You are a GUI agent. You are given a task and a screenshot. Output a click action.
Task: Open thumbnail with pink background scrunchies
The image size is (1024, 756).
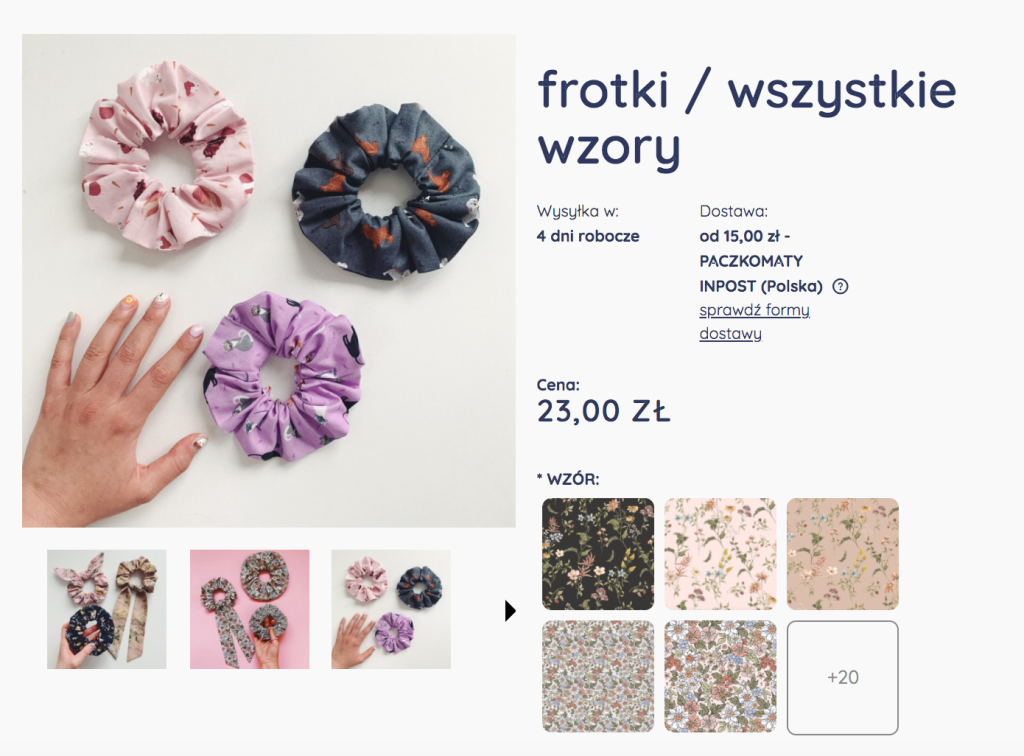click(x=249, y=609)
